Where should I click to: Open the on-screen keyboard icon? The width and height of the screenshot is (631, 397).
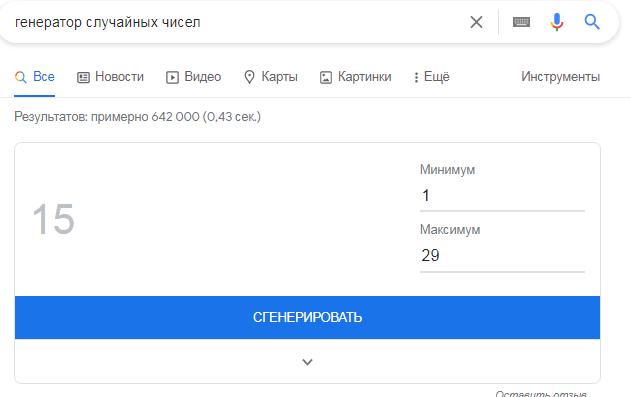pos(521,22)
